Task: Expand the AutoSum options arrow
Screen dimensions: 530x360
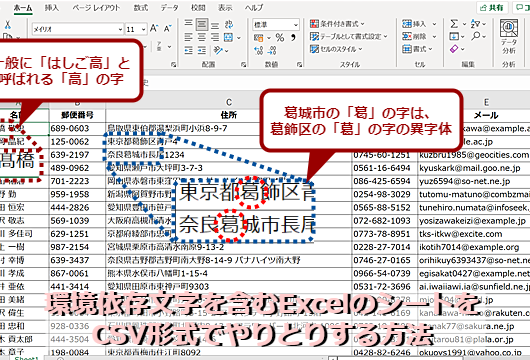Action: point(464,24)
